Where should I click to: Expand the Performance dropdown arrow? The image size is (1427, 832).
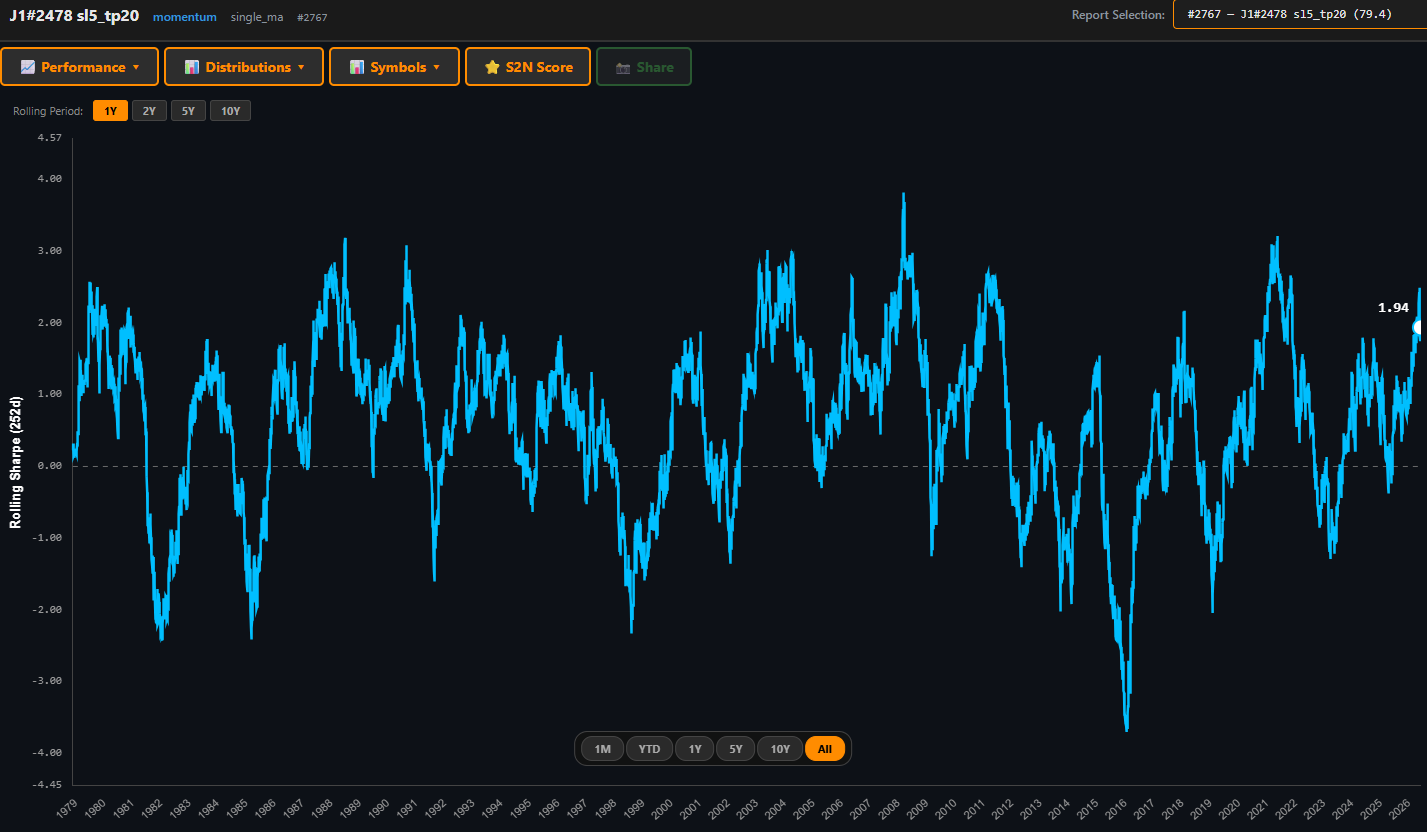pyautogui.click(x=136, y=68)
